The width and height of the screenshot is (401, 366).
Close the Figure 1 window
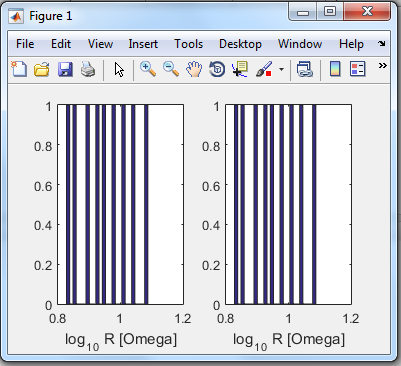click(367, 12)
